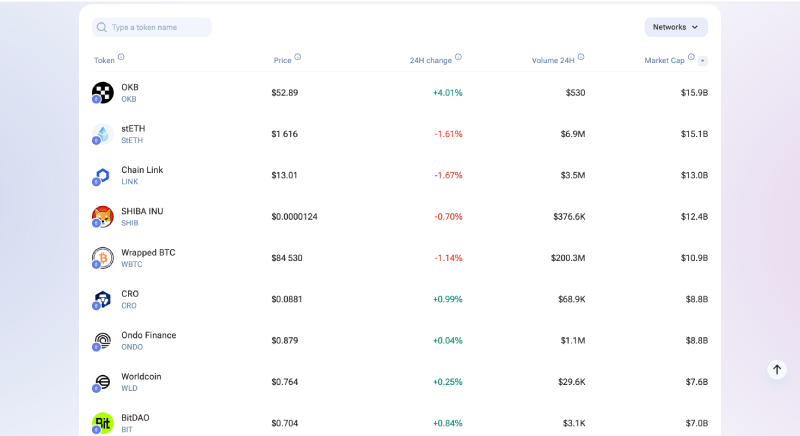Toggle Market Cap sort arrow
This screenshot has height=436, width=800.
pyautogui.click(x=703, y=61)
